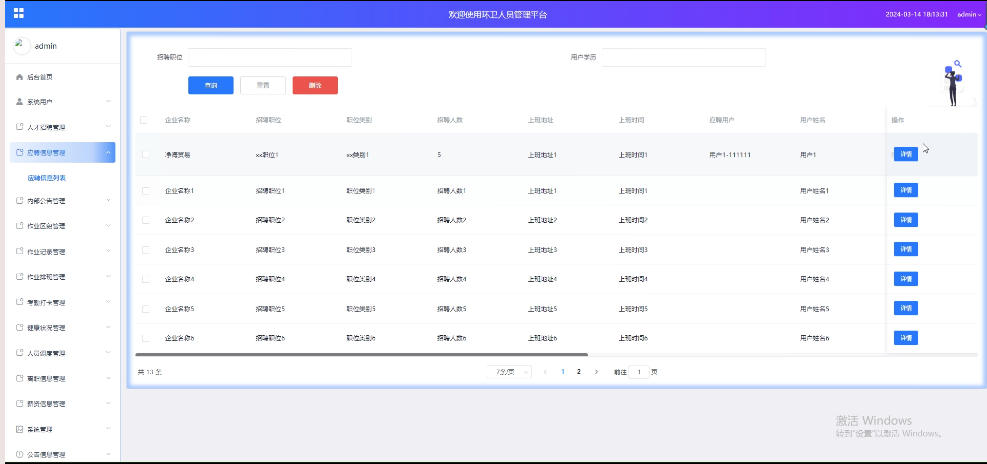Click the cell 用户1-111111
This screenshot has width=987, height=464.
[730, 154]
